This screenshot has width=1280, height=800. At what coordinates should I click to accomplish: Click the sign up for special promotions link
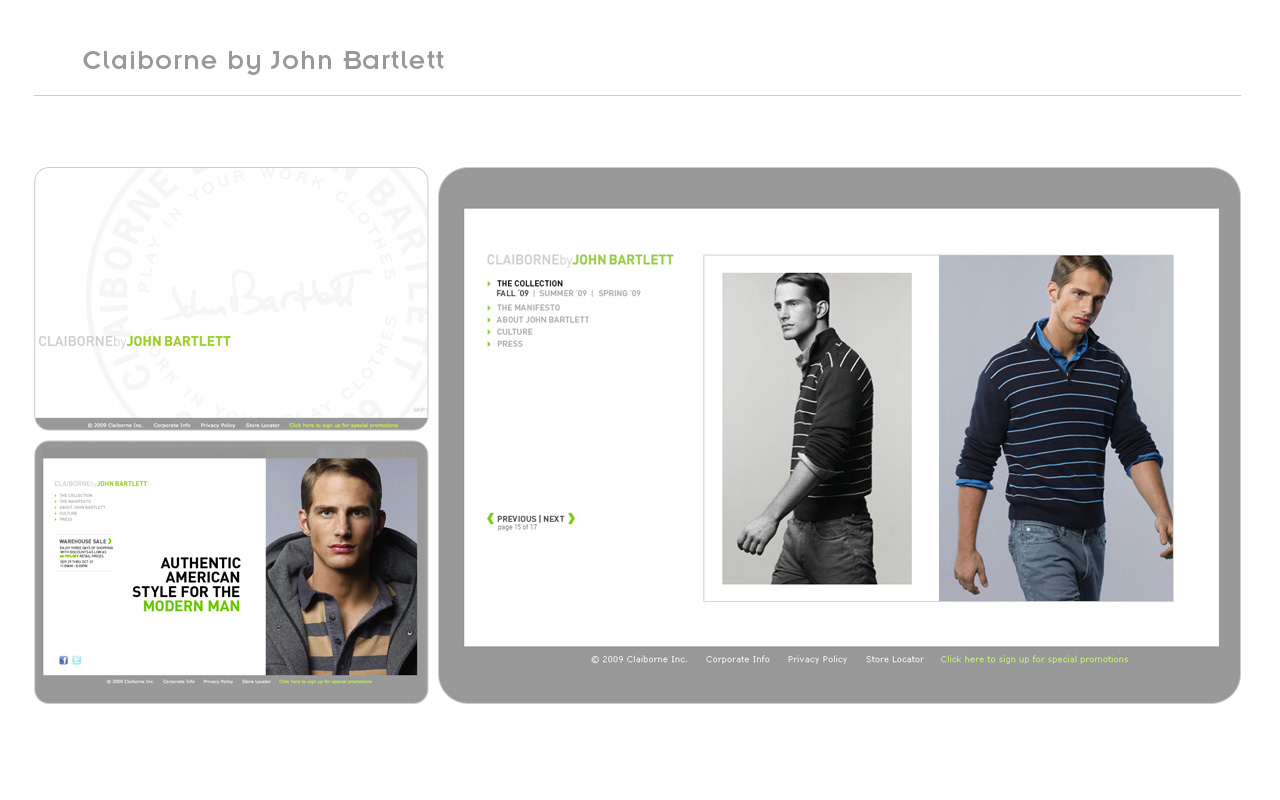(x=1034, y=659)
